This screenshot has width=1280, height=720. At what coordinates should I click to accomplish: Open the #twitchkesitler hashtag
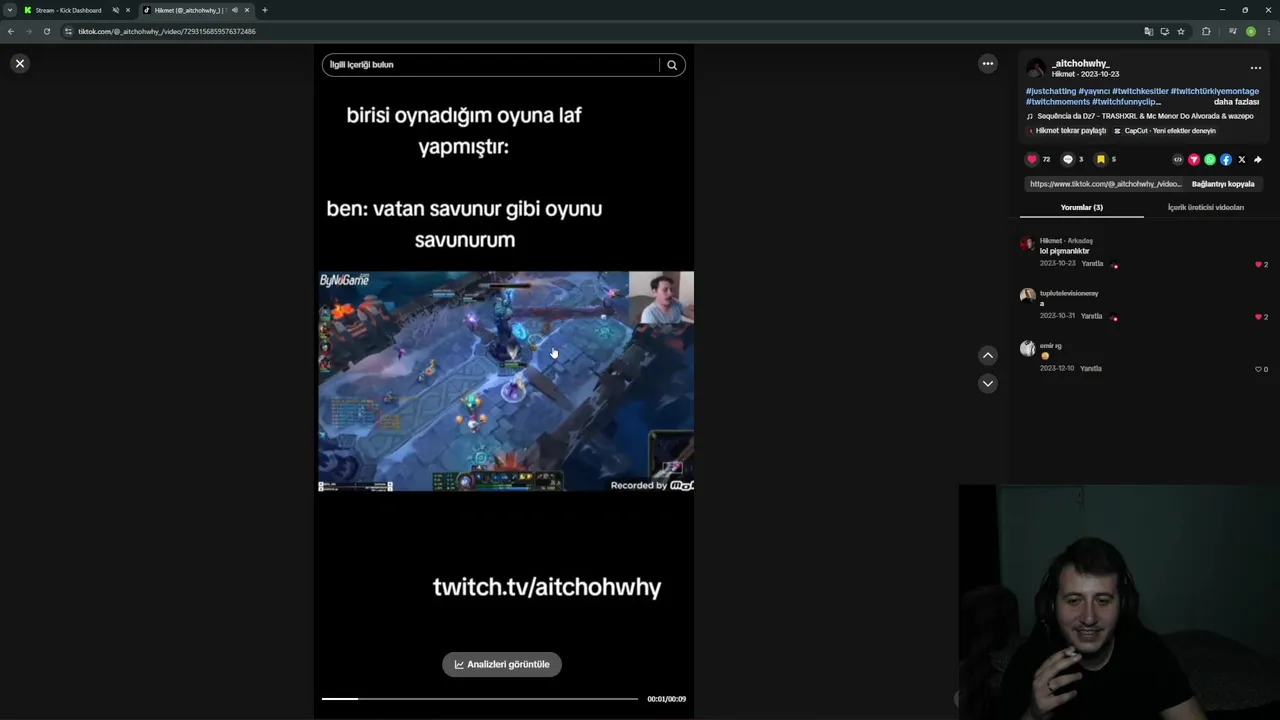1140,91
